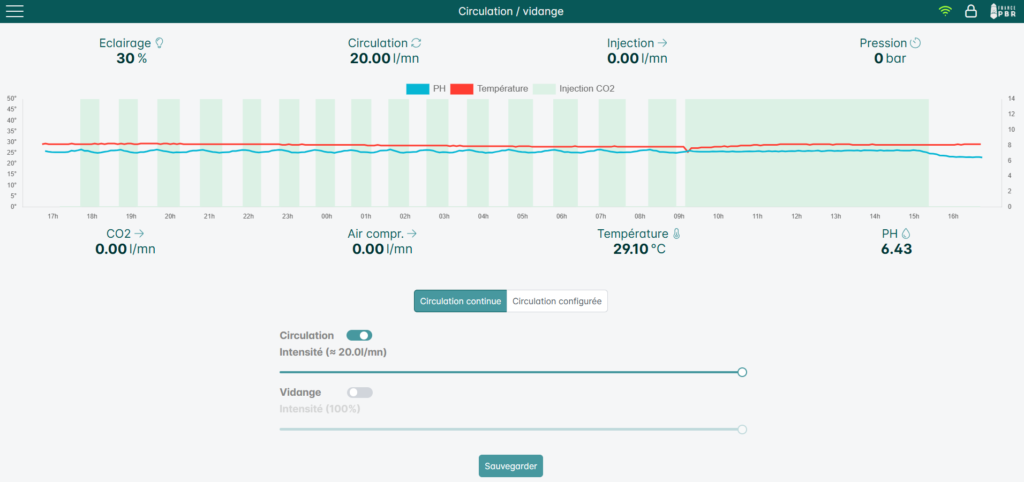
Task: Click the Sauvegarder button
Action: tap(511, 466)
